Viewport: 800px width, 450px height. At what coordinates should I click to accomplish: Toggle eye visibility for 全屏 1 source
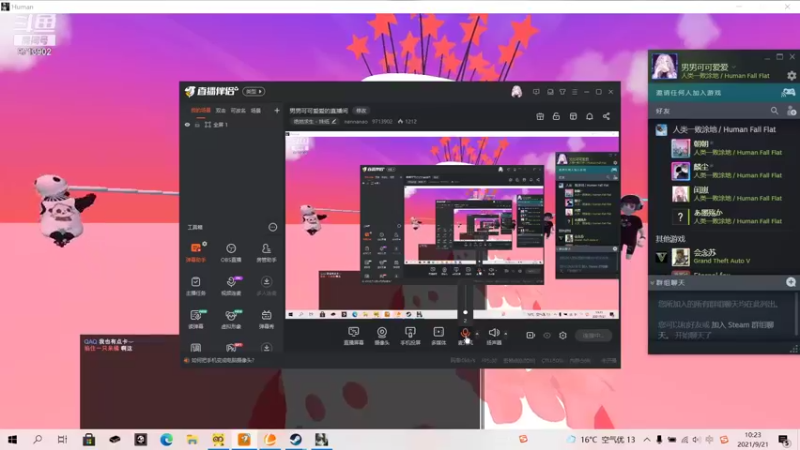187,124
